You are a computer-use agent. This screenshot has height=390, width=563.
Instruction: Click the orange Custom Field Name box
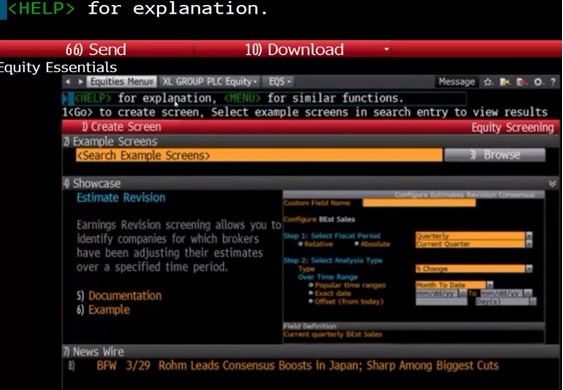[419, 203]
